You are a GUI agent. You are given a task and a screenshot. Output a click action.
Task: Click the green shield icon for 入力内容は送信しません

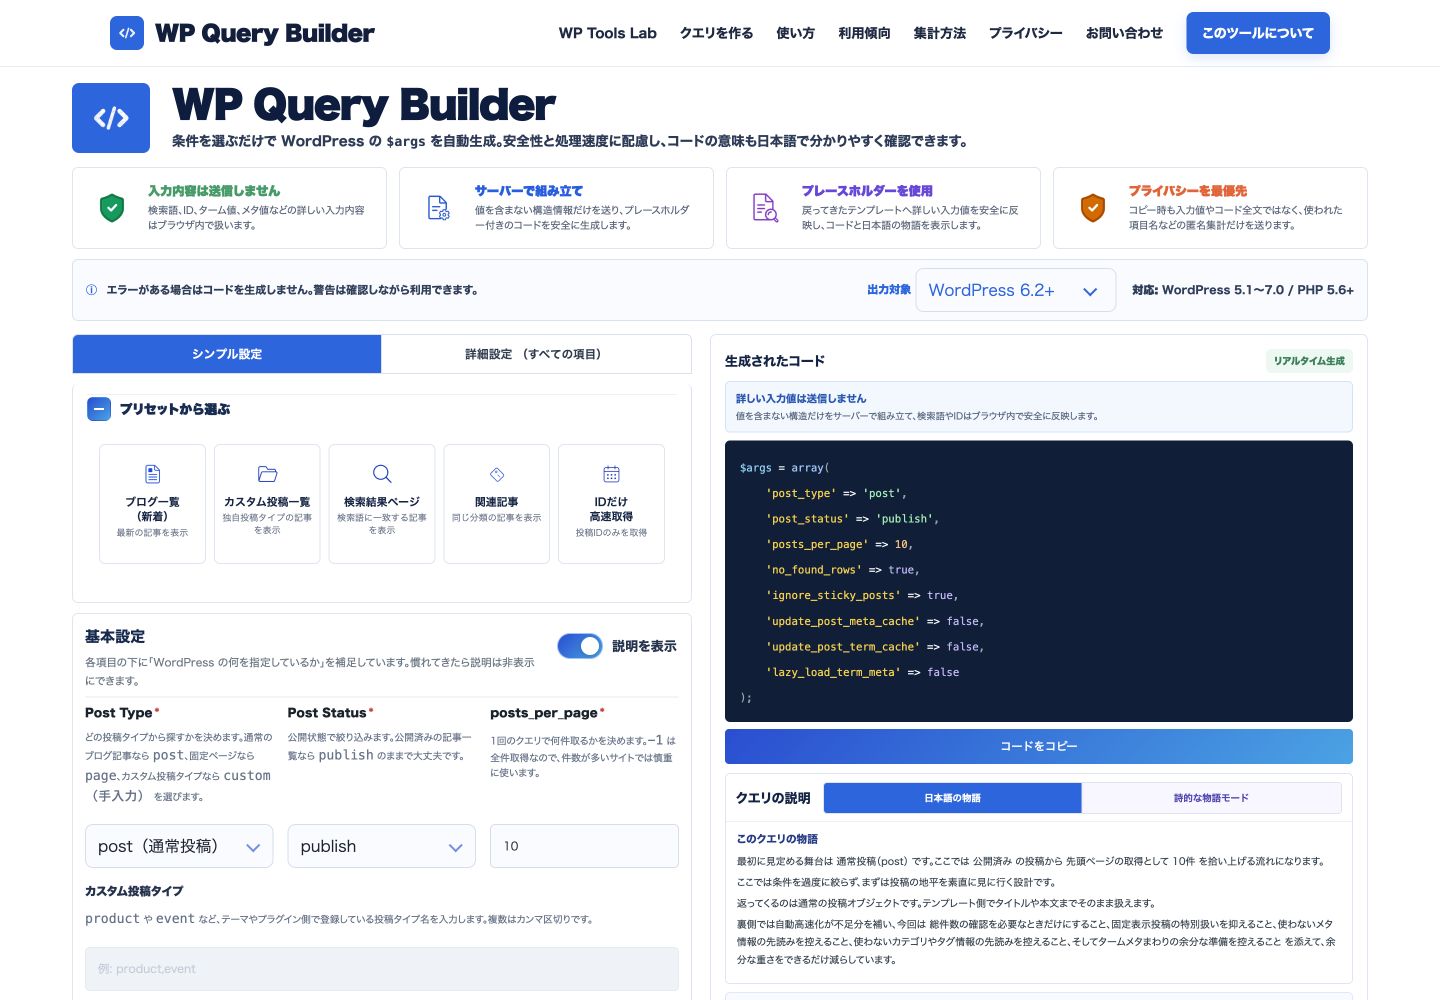[x=112, y=208]
